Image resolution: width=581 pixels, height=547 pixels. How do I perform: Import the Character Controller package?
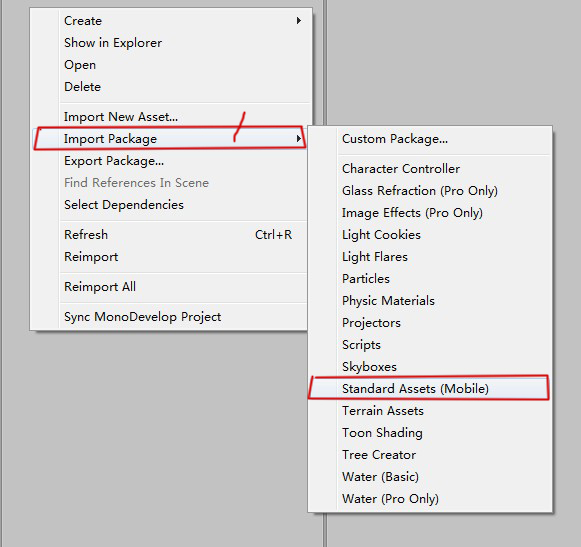tap(401, 169)
